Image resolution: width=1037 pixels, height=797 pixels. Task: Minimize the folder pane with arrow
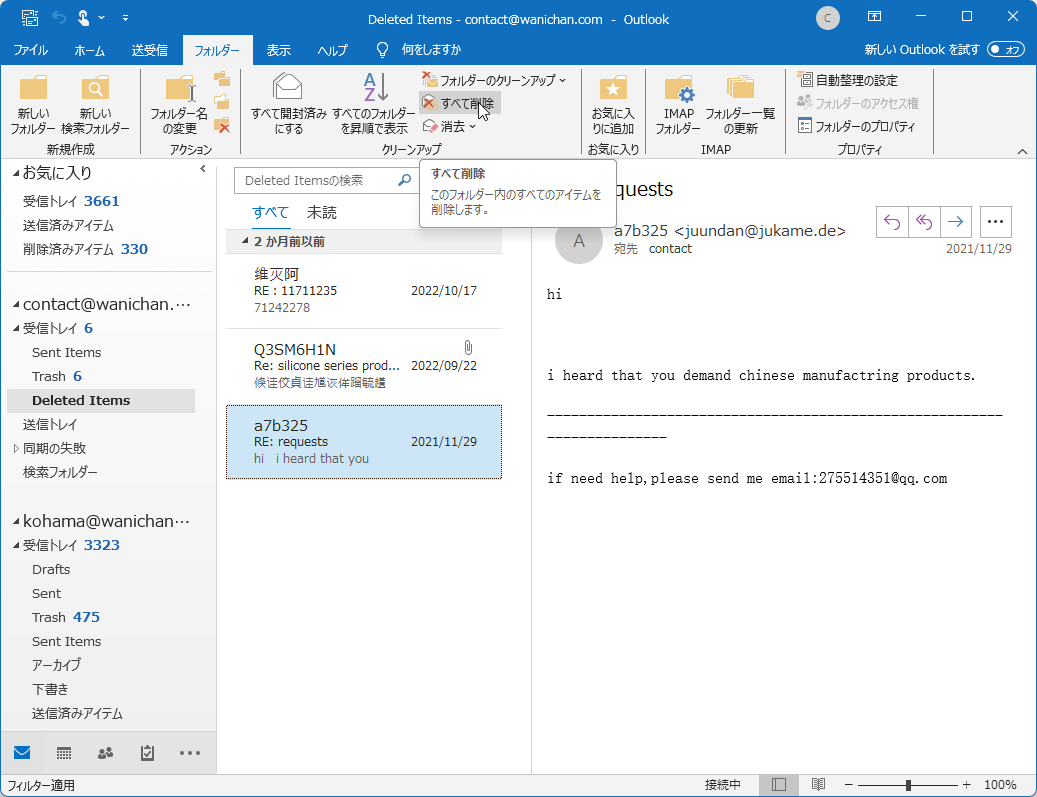tap(203, 169)
